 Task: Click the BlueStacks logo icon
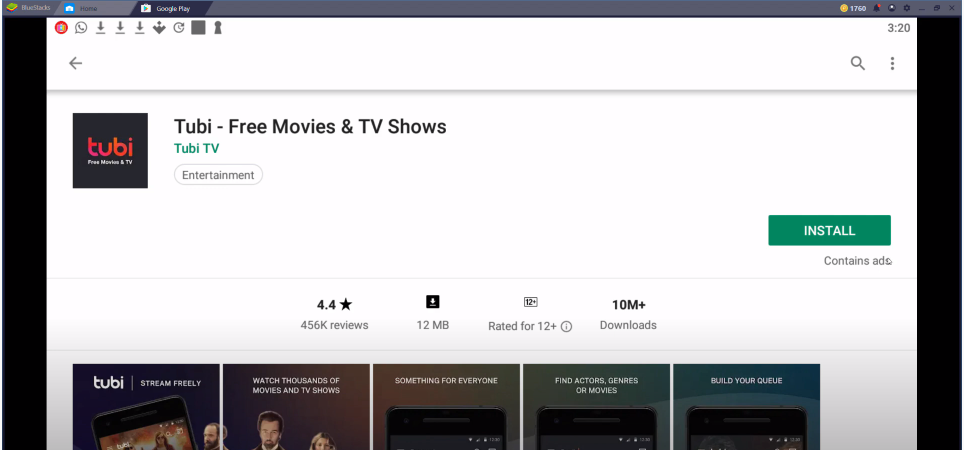[x=11, y=8]
